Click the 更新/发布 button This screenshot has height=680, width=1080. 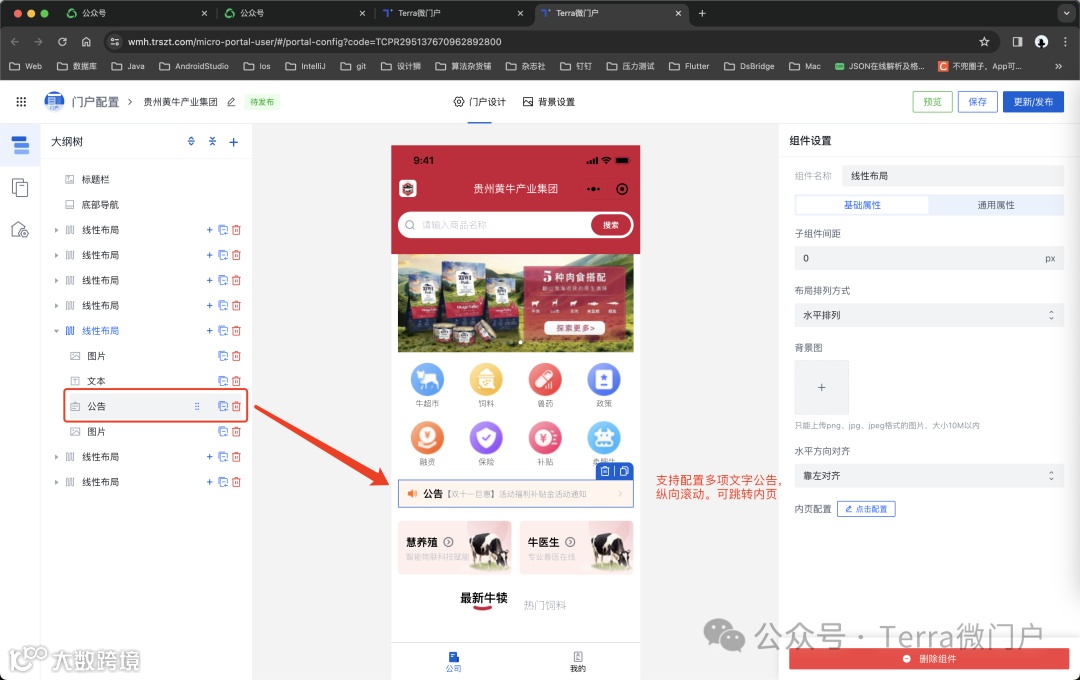click(1033, 102)
